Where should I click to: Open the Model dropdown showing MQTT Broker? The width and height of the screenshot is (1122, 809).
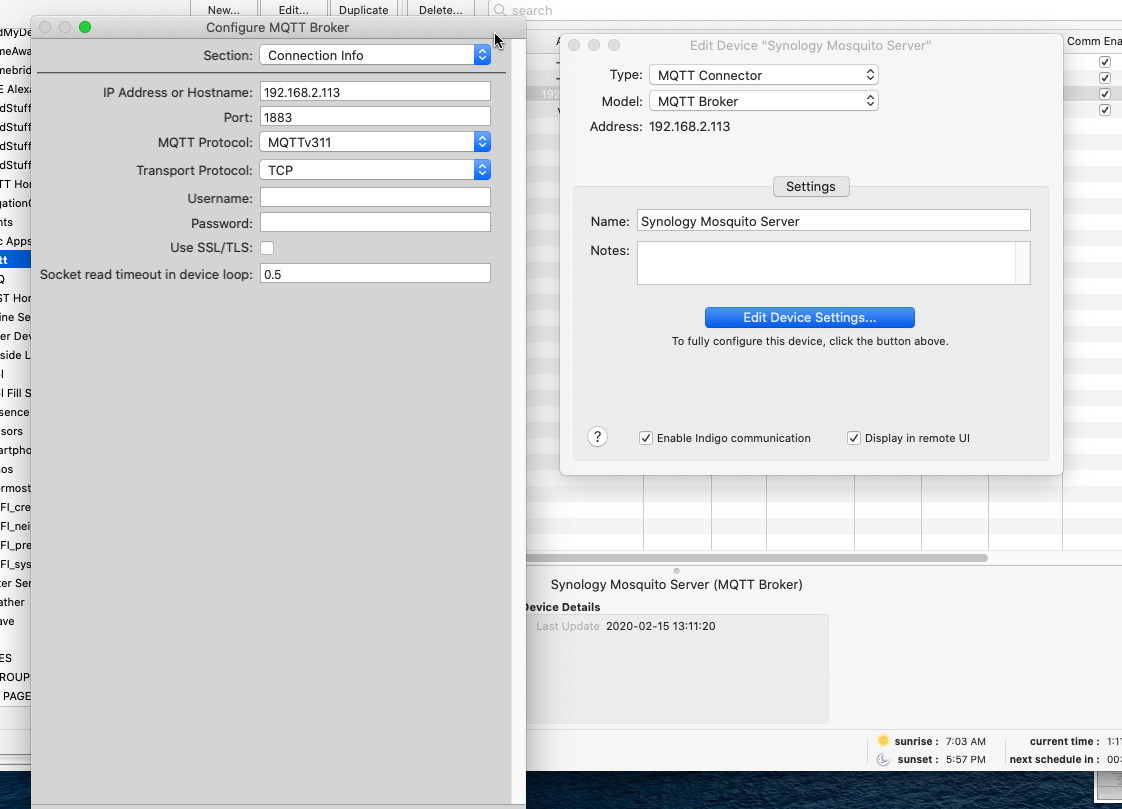[x=764, y=101]
